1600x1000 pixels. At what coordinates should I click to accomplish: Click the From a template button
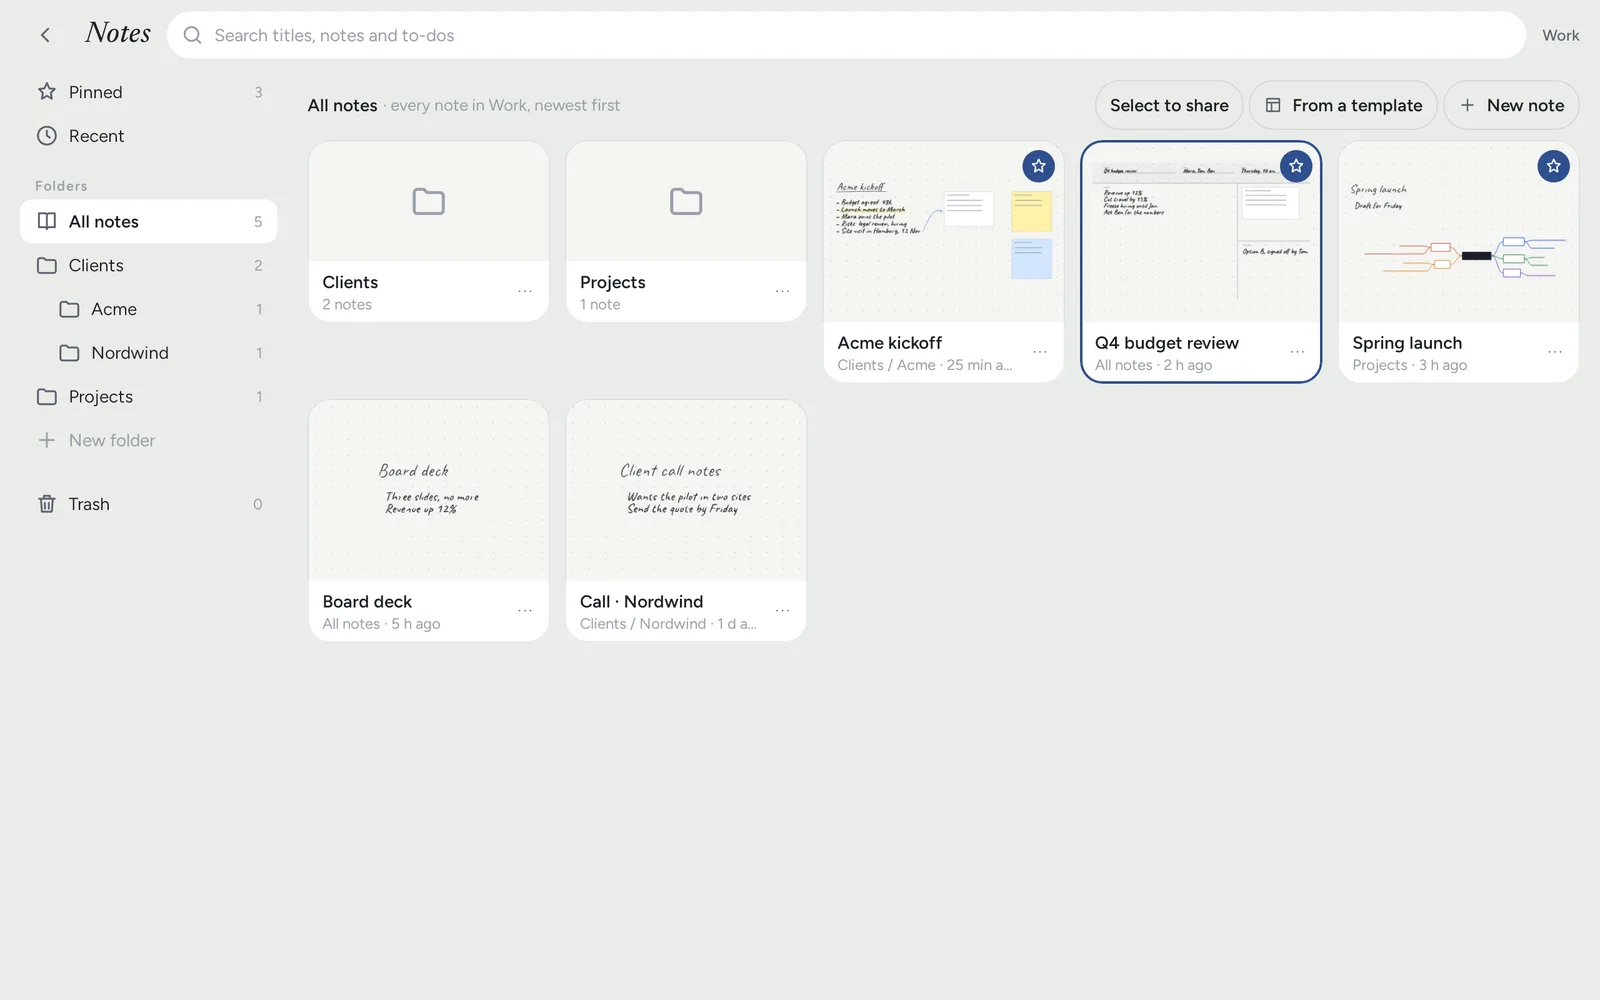(1343, 105)
